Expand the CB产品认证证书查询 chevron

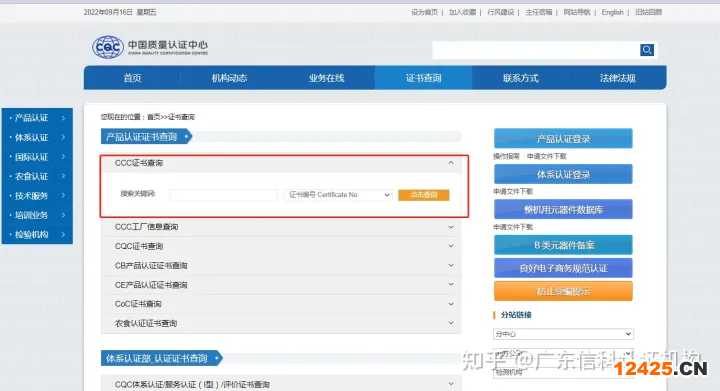coord(451,265)
